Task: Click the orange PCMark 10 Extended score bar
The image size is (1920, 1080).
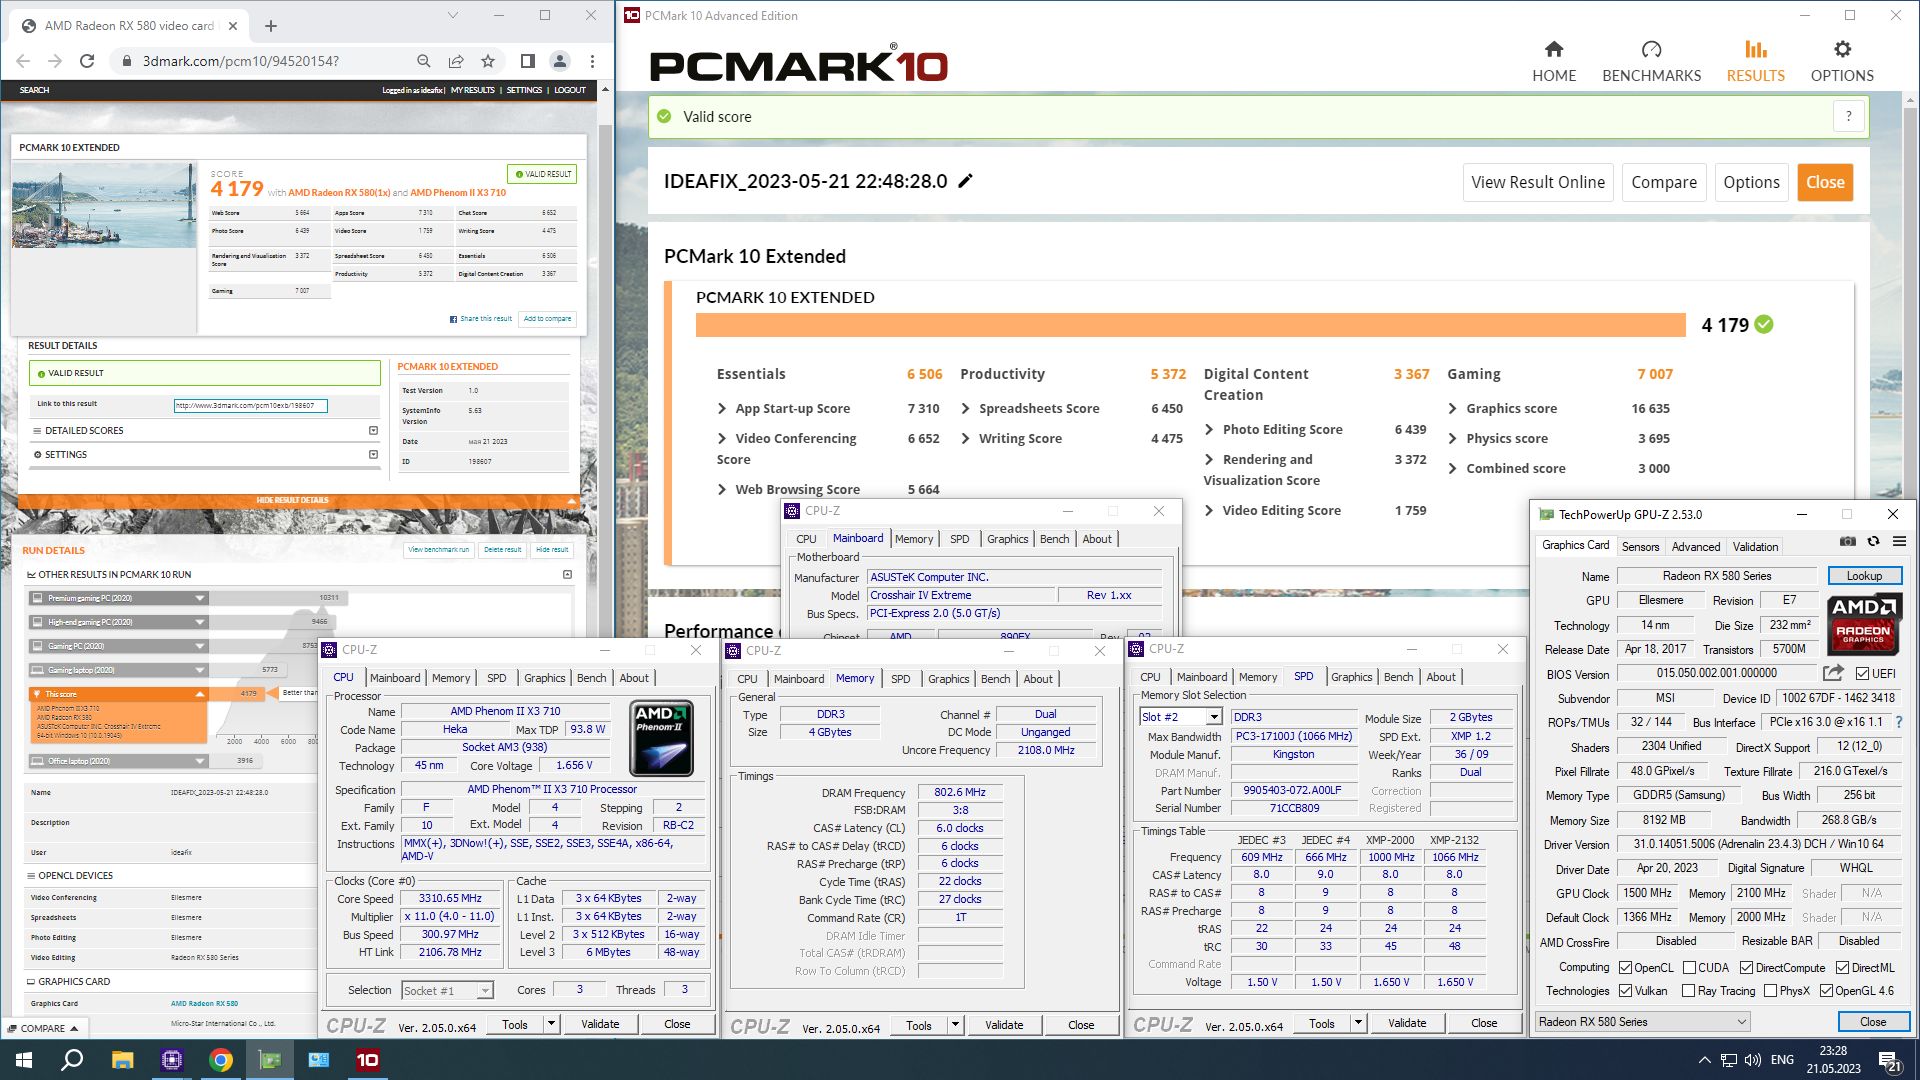Action: click(x=1190, y=325)
